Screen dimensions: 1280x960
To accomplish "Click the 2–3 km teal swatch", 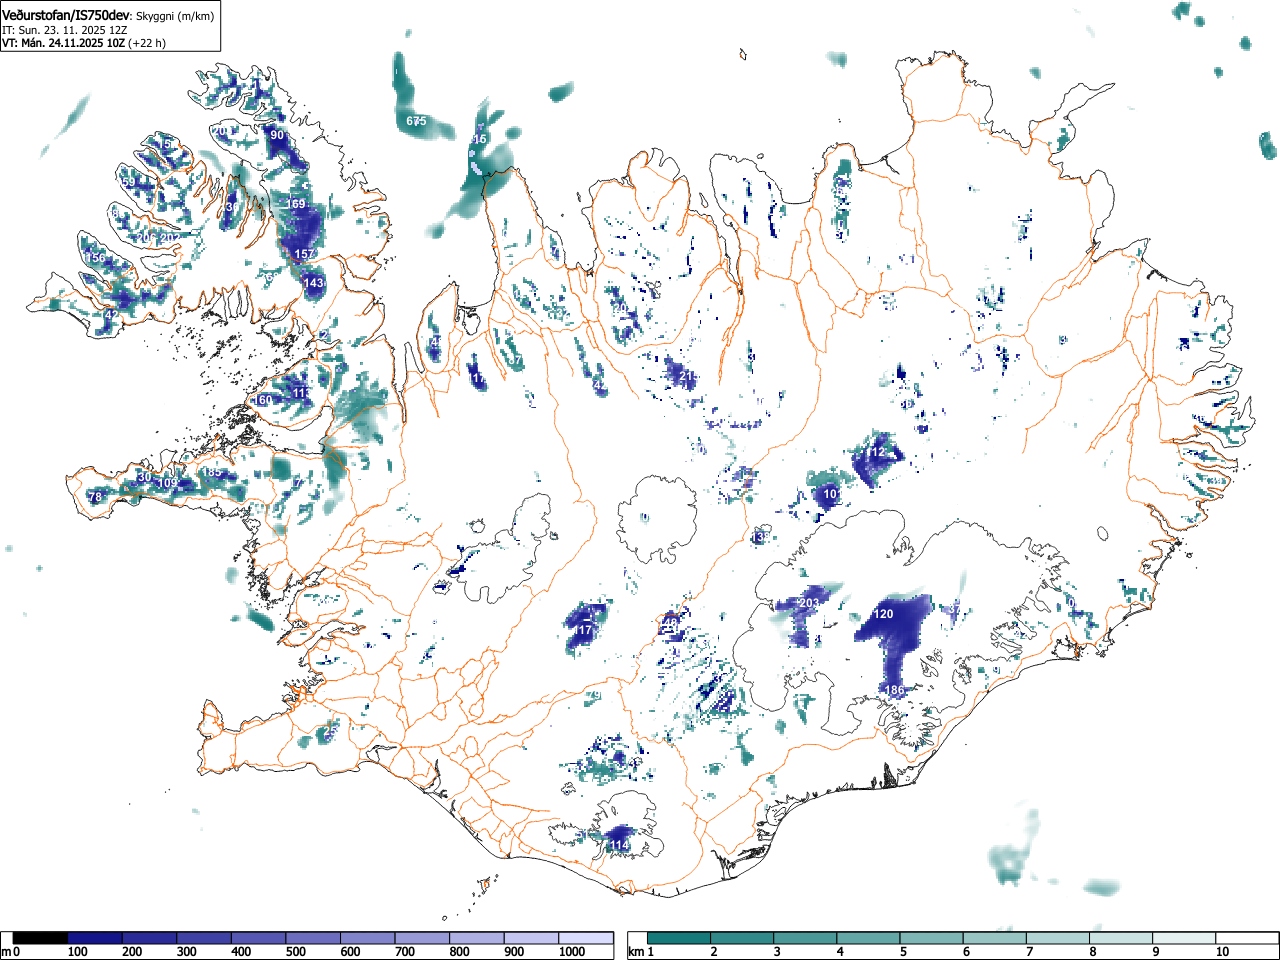I will 743,938.
